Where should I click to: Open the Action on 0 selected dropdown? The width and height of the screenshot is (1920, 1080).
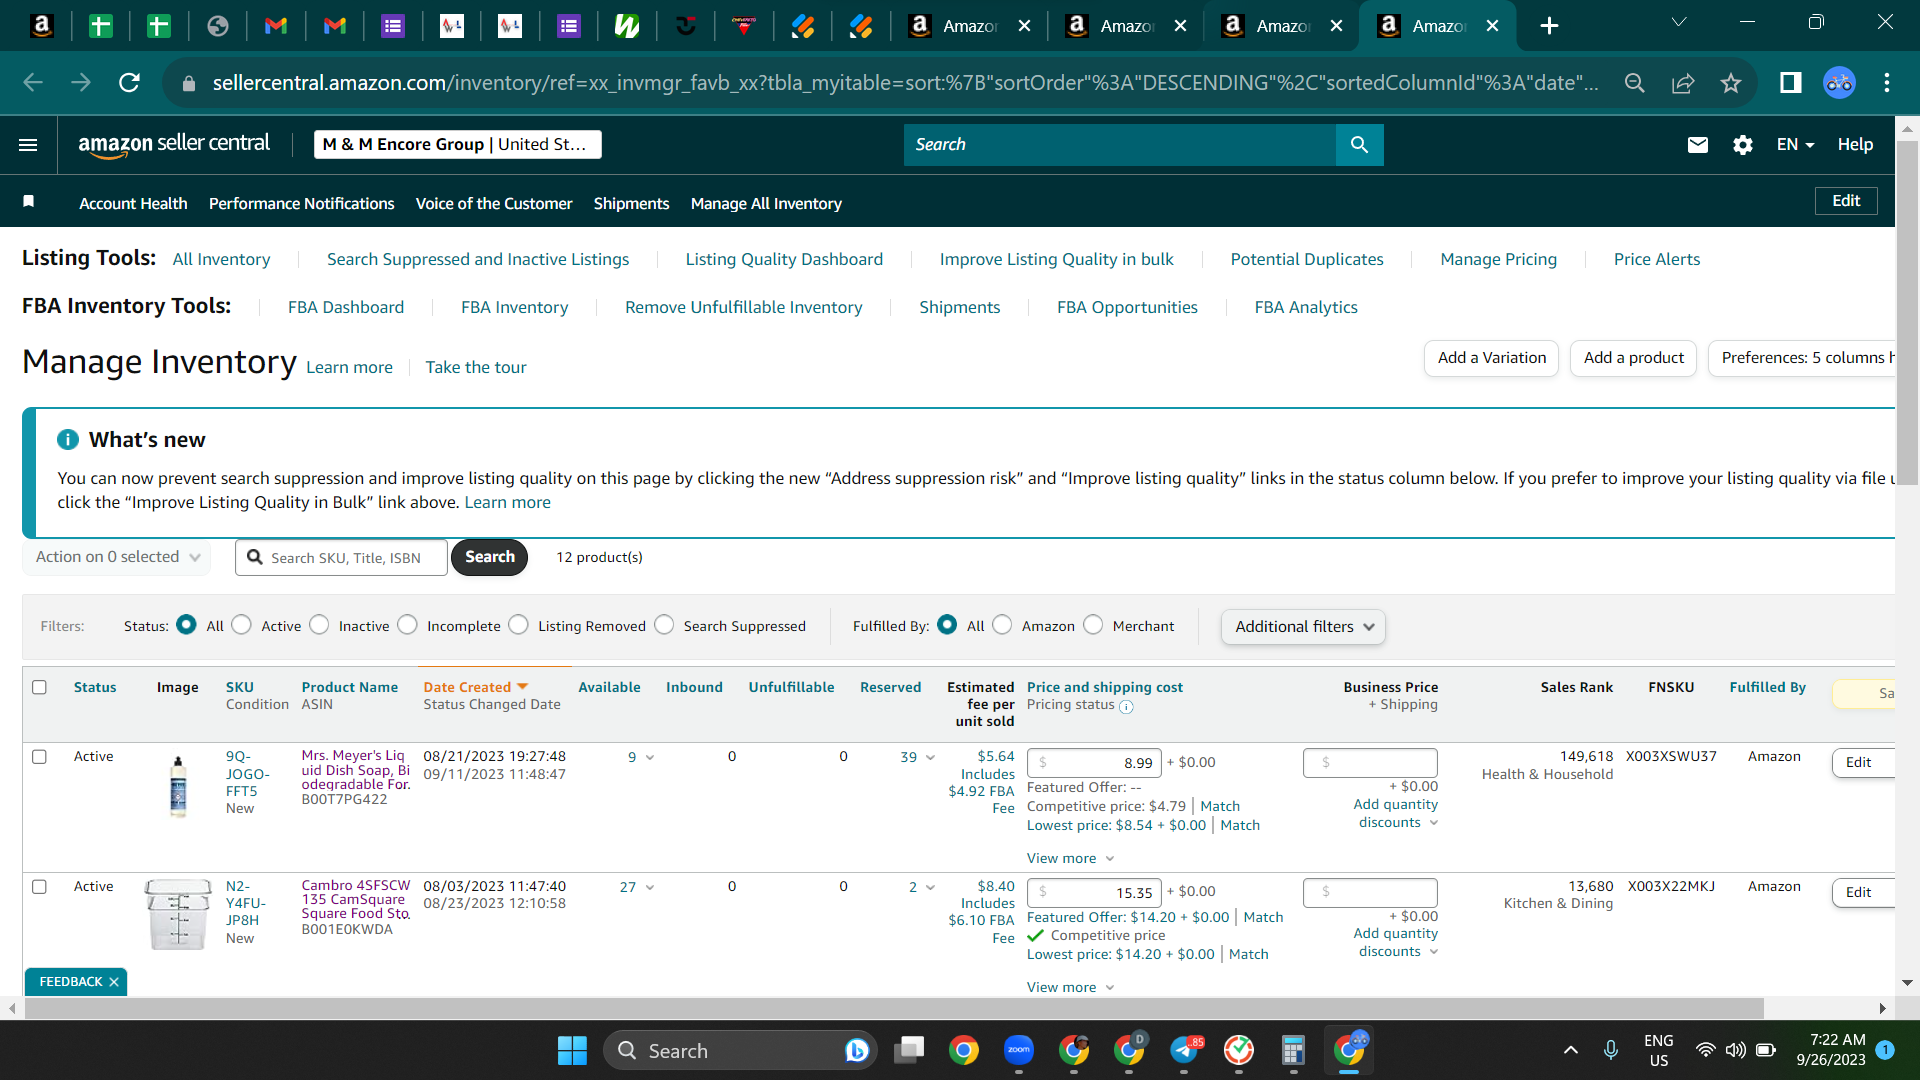pyautogui.click(x=117, y=557)
